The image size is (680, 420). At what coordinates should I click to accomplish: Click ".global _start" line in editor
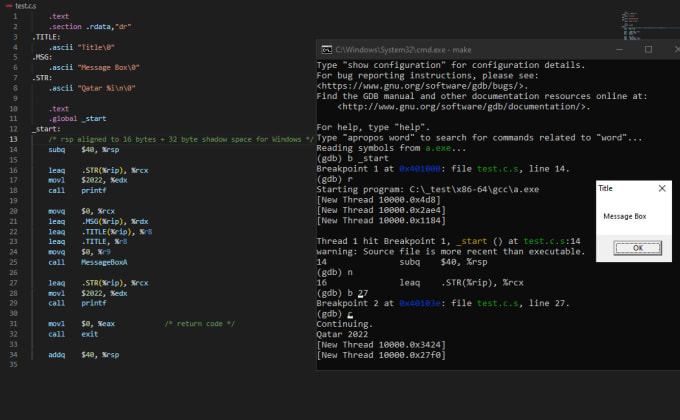click(x=77, y=119)
